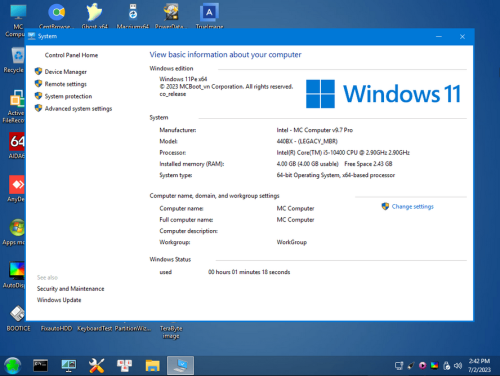Viewport: 500px width, 376px height.
Task: Open the command prompt taskbar icon
Action: point(40,366)
